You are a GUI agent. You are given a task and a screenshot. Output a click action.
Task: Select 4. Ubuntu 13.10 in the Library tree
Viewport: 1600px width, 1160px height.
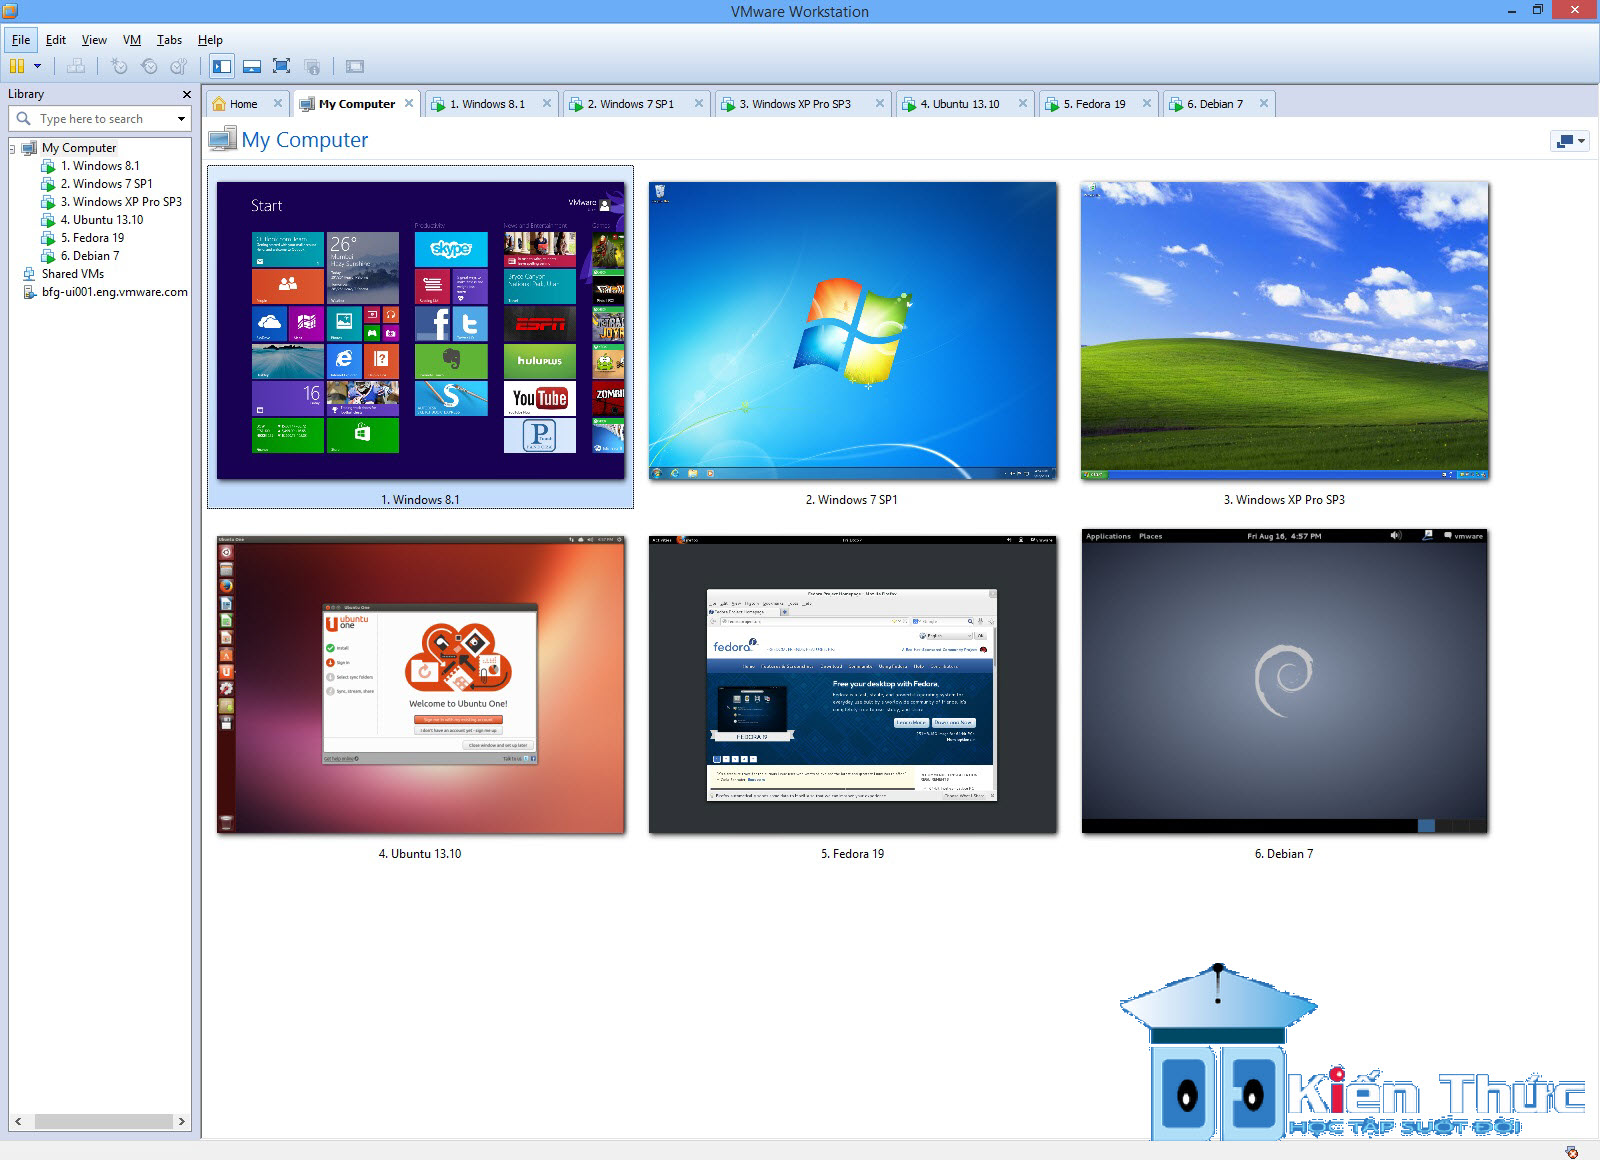coord(102,220)
